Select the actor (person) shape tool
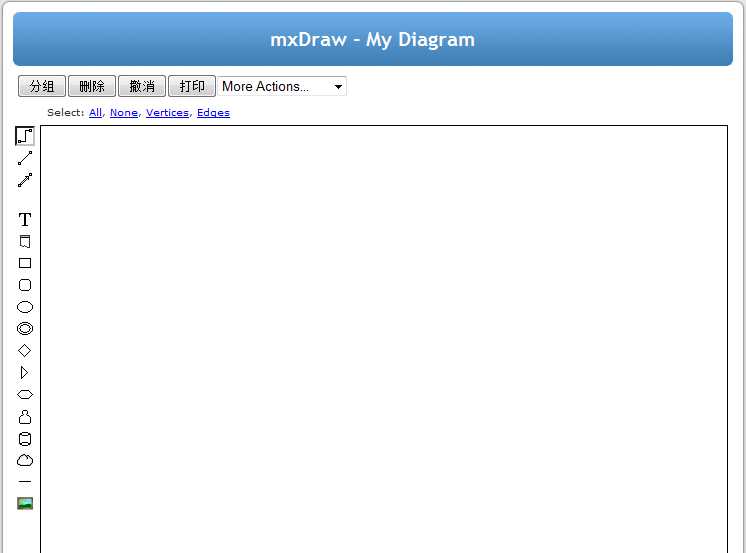The height and width of the screenshot is (553, 746). pos(25,417)
